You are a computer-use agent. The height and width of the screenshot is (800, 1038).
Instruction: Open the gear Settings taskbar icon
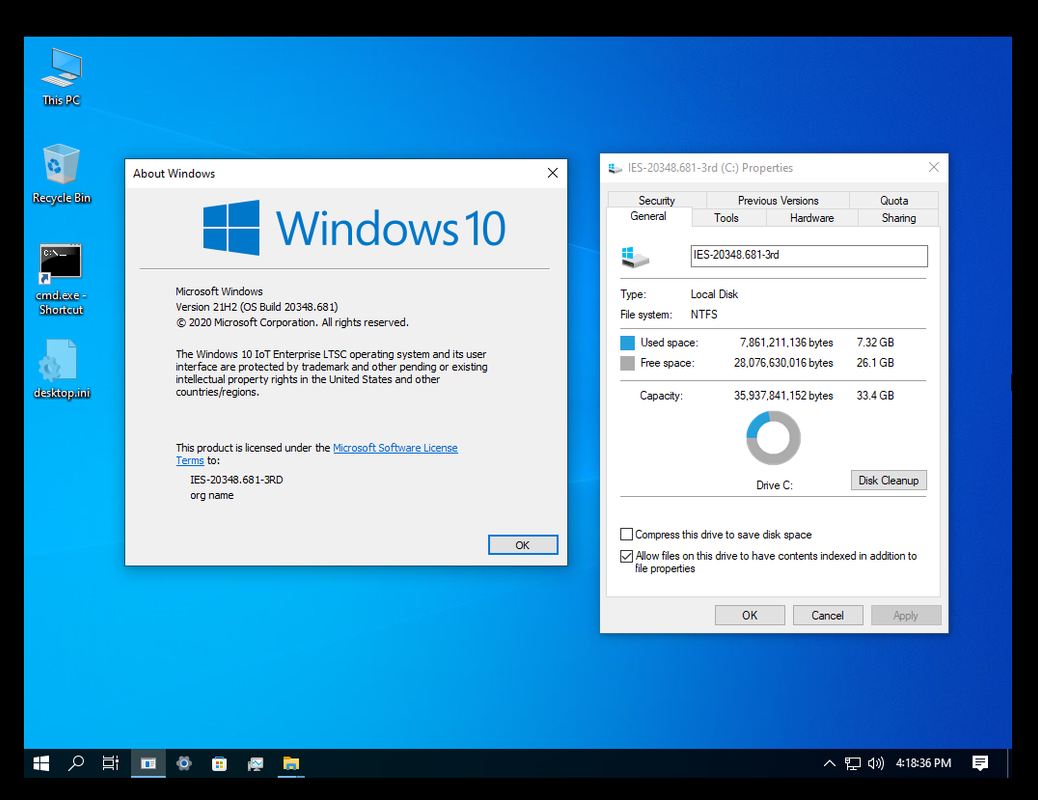(184, 764)
